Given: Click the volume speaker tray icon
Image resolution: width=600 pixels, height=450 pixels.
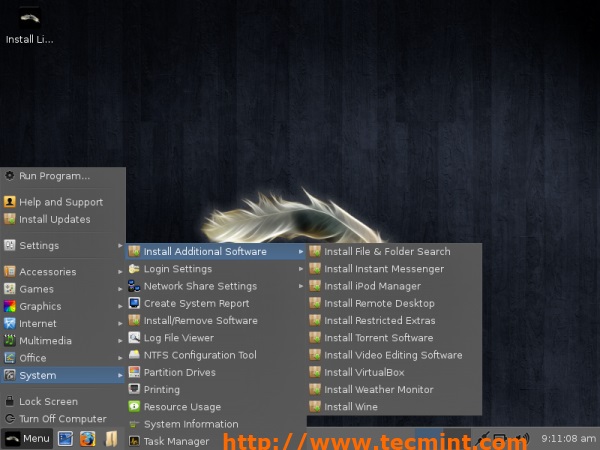Looking at the screenshot, I should (x=522, y=439).
